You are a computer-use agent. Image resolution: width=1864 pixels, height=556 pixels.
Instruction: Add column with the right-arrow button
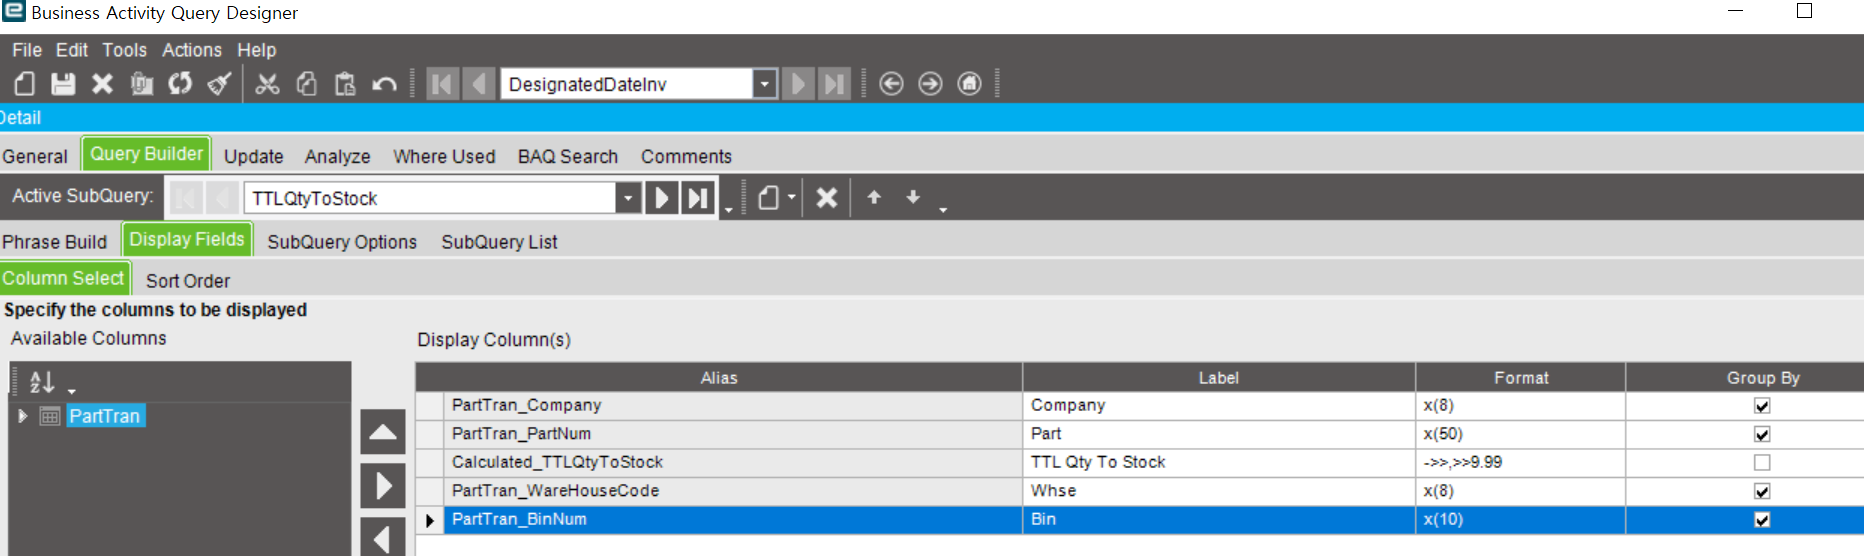coord(383,486)
